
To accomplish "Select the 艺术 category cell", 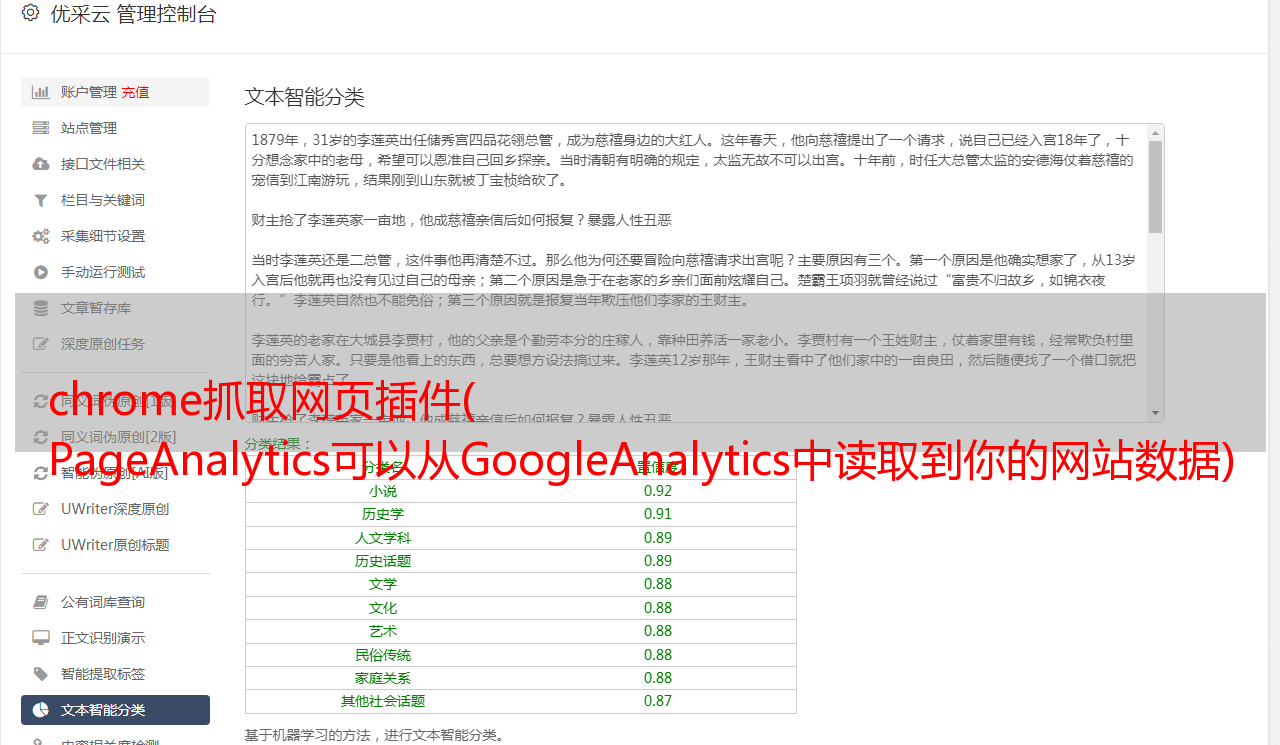I will click(383, 631).
